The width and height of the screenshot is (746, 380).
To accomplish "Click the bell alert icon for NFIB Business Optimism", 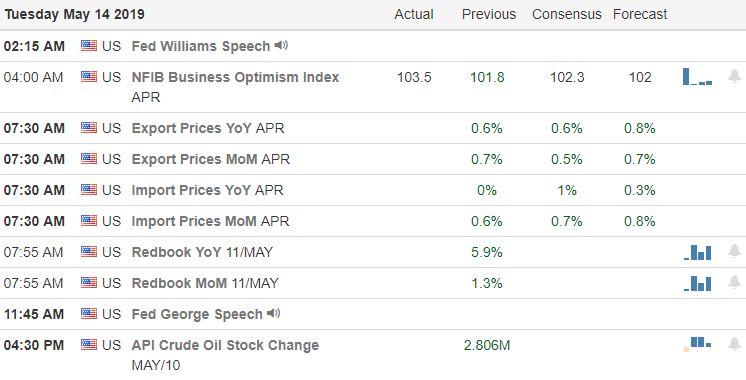I will [x=734, y=76].
